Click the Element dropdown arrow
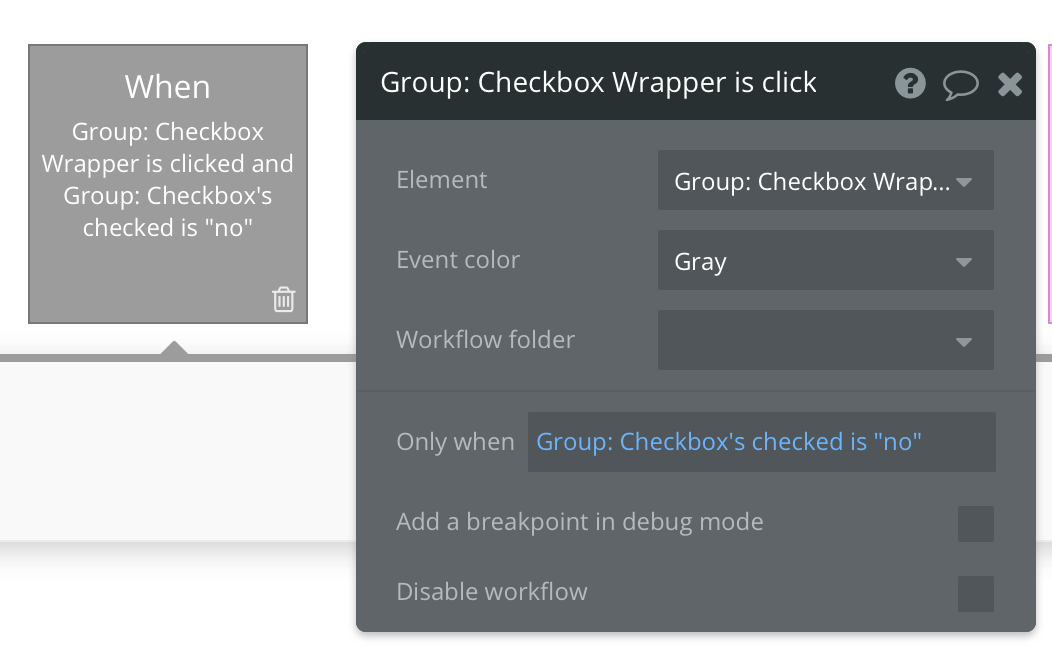The image size is (1052, 664). (x=963, y=182)
